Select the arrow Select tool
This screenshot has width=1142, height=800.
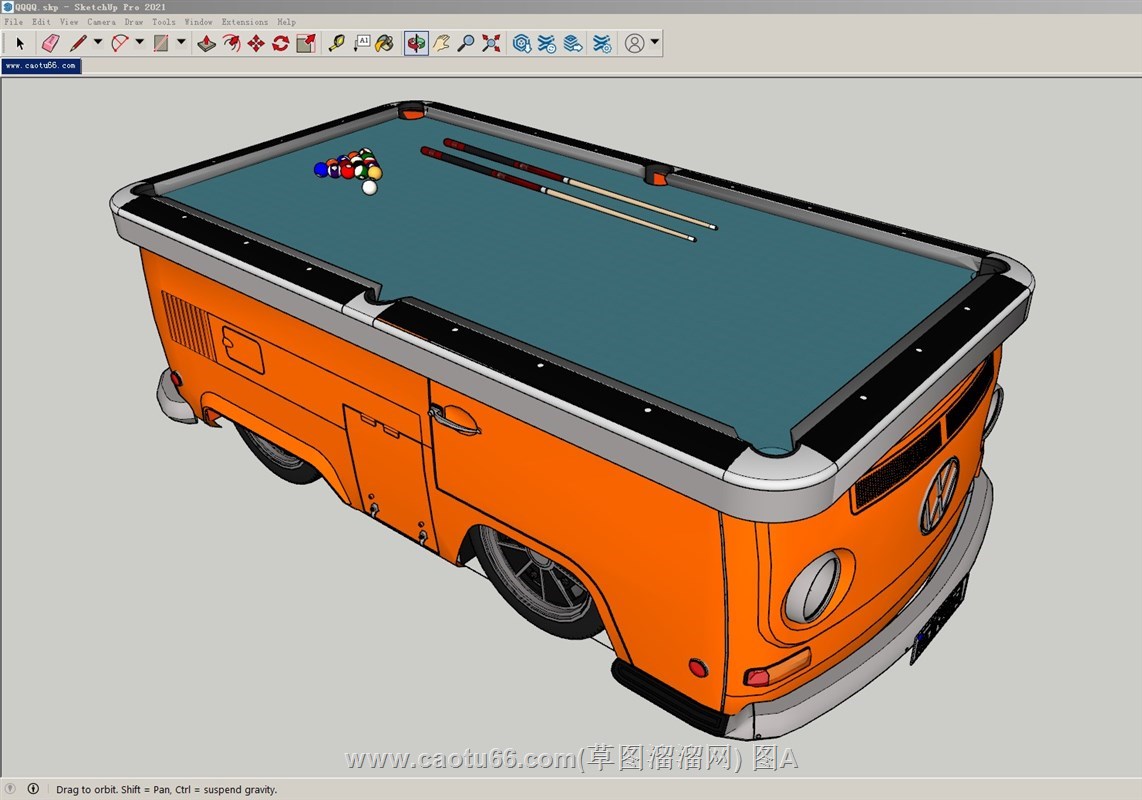[20, 44]
